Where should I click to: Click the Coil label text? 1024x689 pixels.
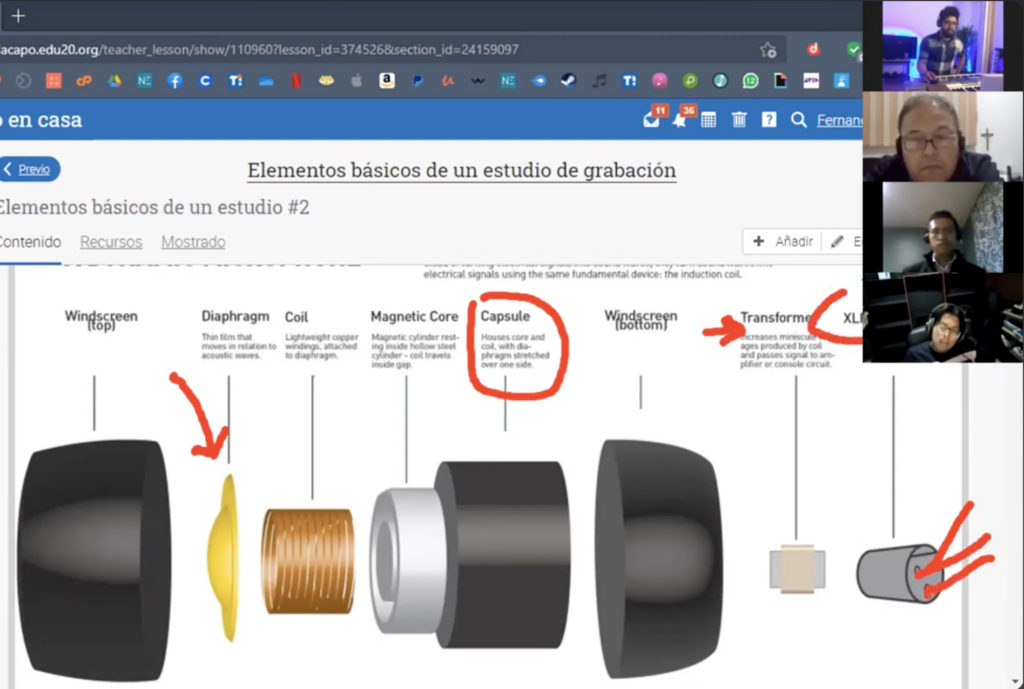(296, 317)
